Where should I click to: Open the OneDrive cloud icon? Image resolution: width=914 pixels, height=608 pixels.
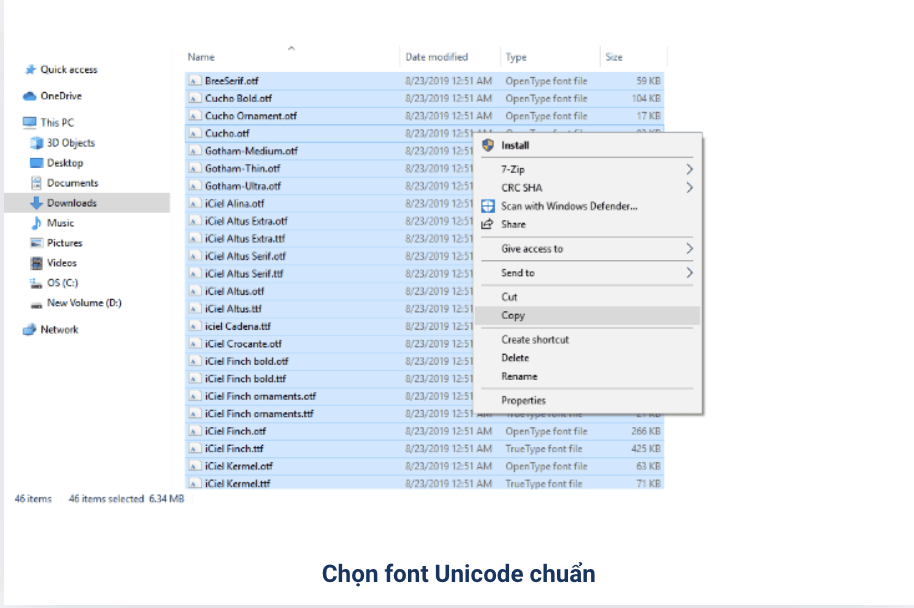click(x=30, y=96)
